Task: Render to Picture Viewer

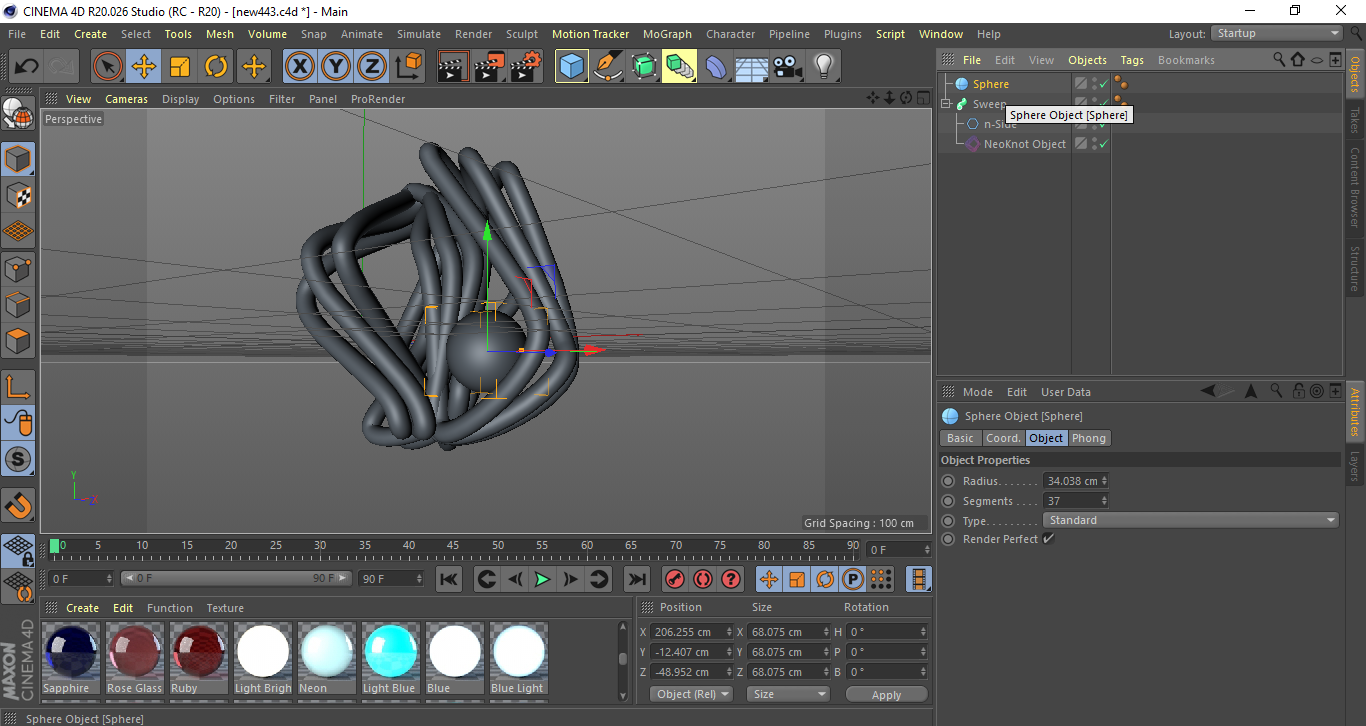Action: click(x=490, y=67)
